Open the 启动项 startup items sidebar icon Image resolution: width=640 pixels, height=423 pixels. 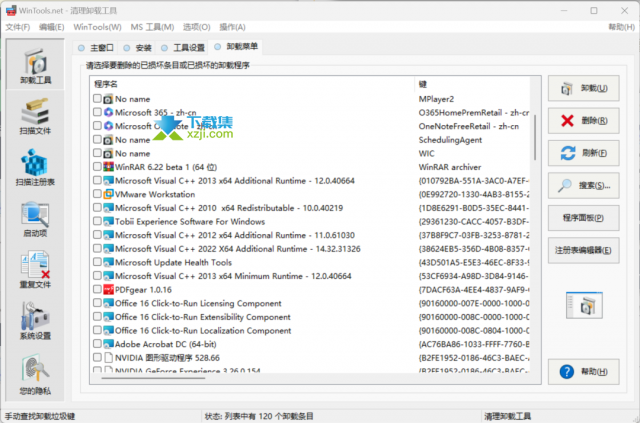pos(36,219)
